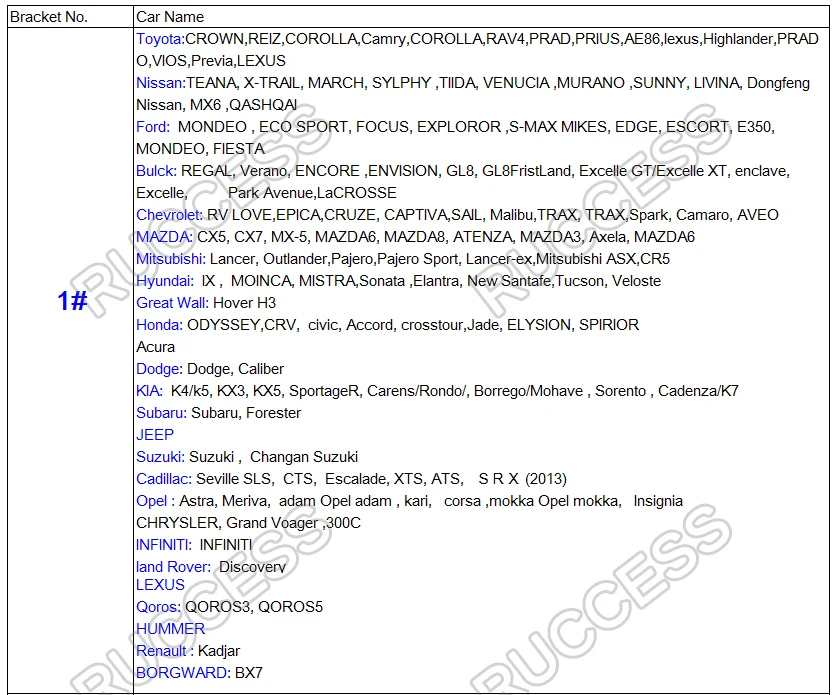Click 'Dongfeng' in the Nissan row
Viewport: 834px width, 695px height.
778,83
